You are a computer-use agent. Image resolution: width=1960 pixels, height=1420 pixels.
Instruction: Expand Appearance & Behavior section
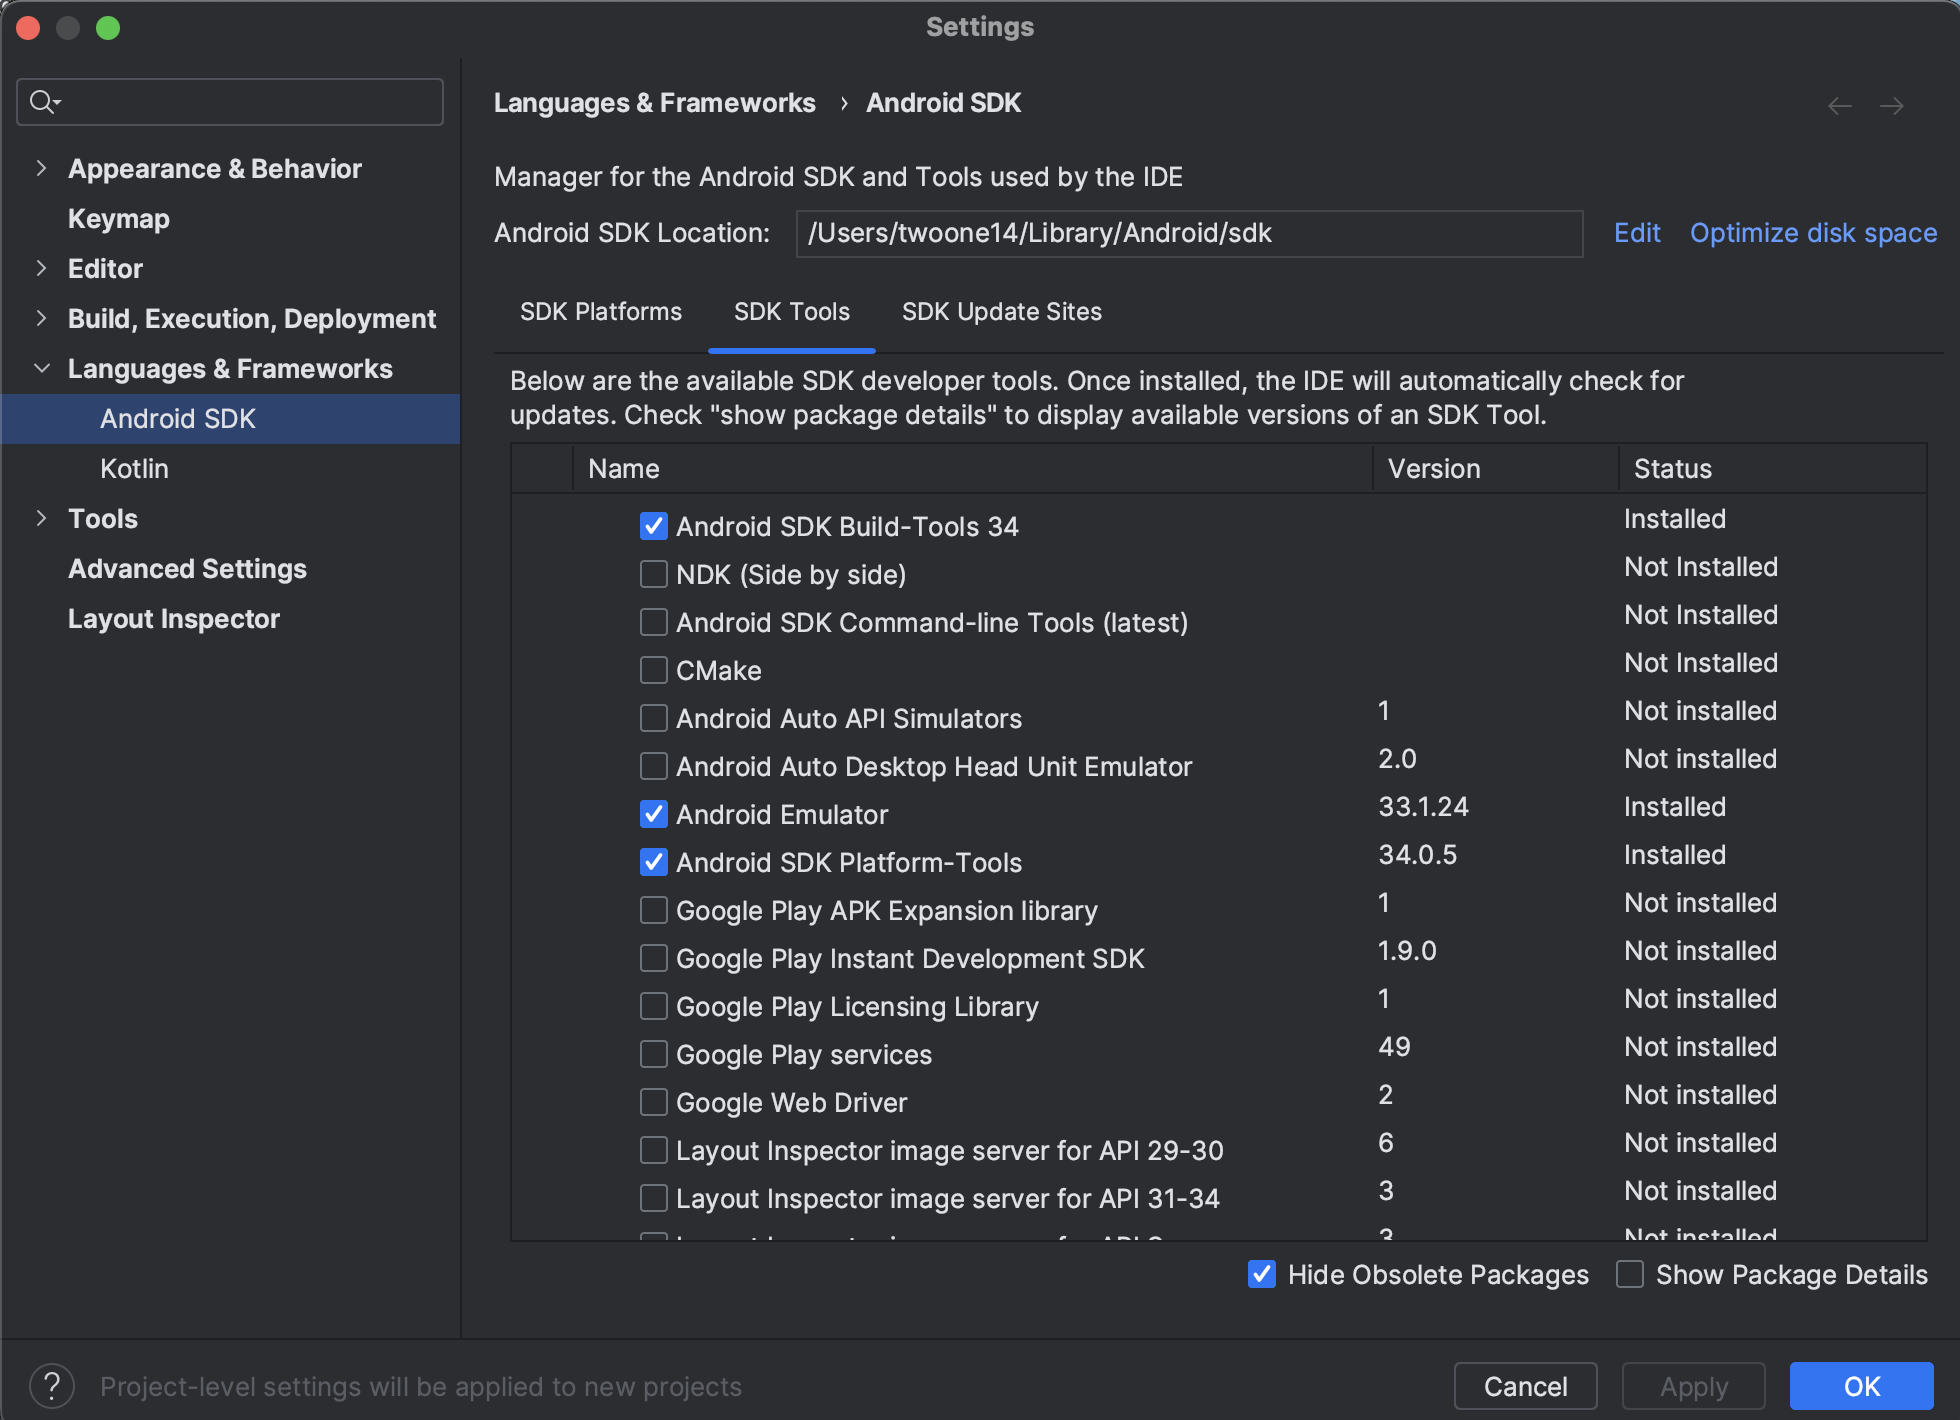(x=41, y=168)
